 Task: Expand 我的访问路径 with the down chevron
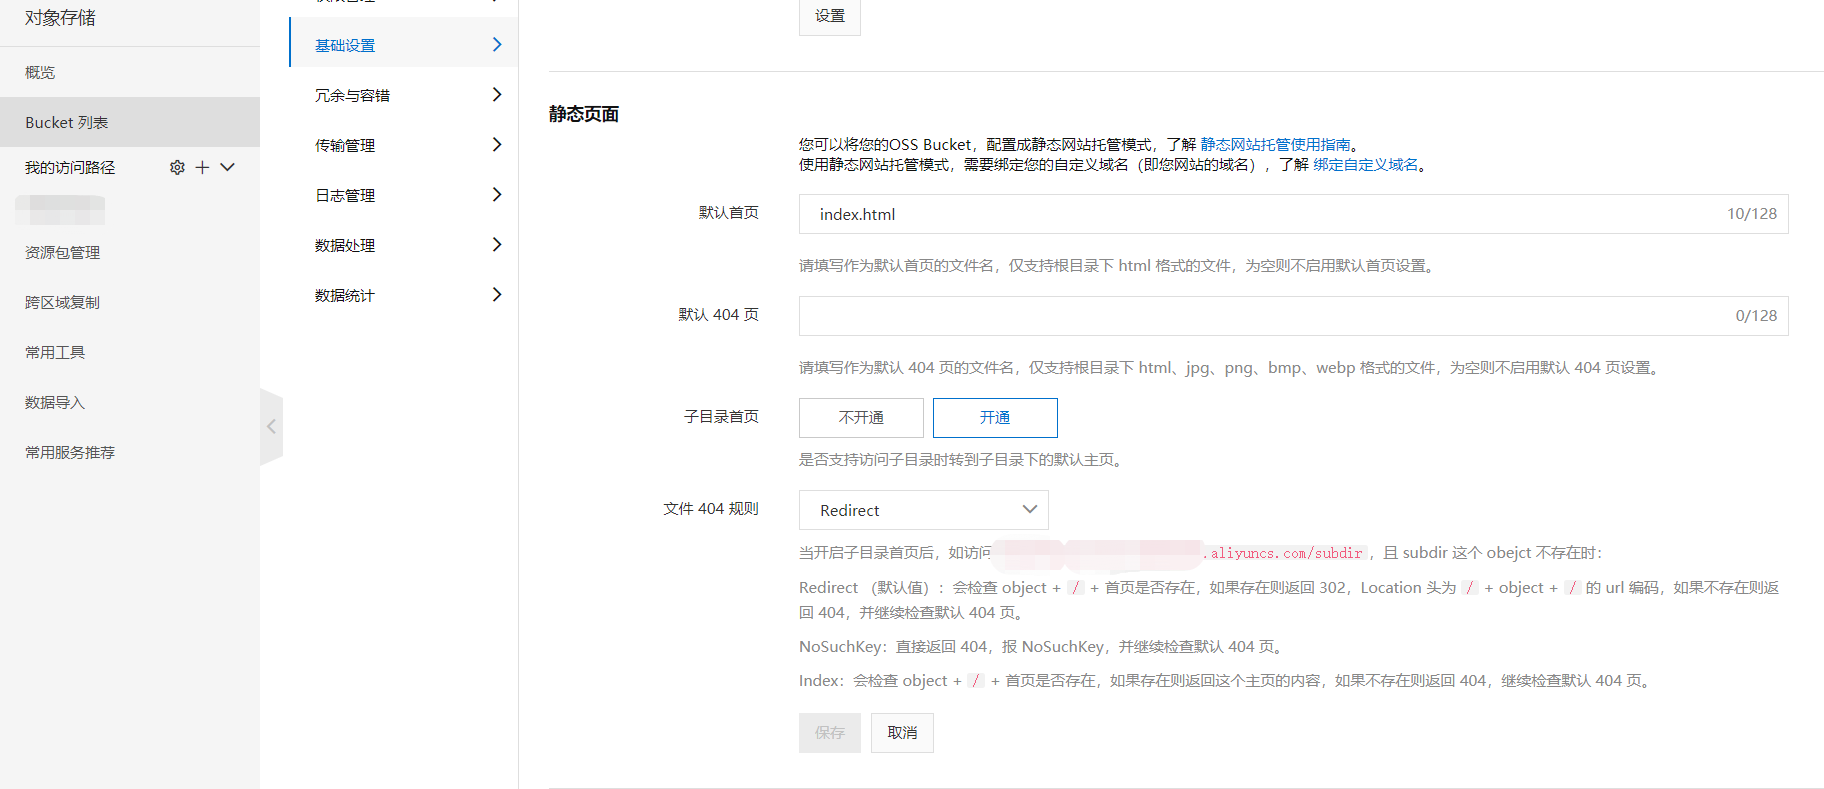click(x=228, y=167)
